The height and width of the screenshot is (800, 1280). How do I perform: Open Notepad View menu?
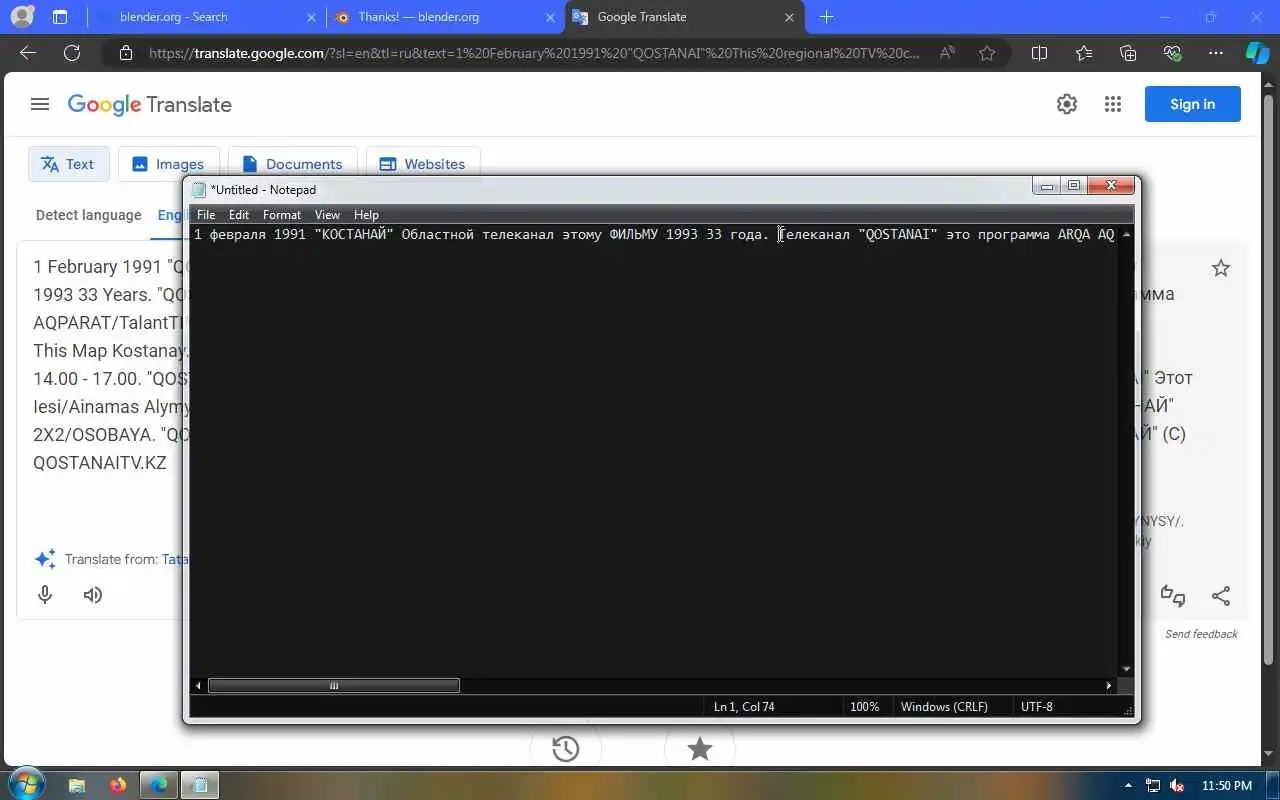click(327, 214)
